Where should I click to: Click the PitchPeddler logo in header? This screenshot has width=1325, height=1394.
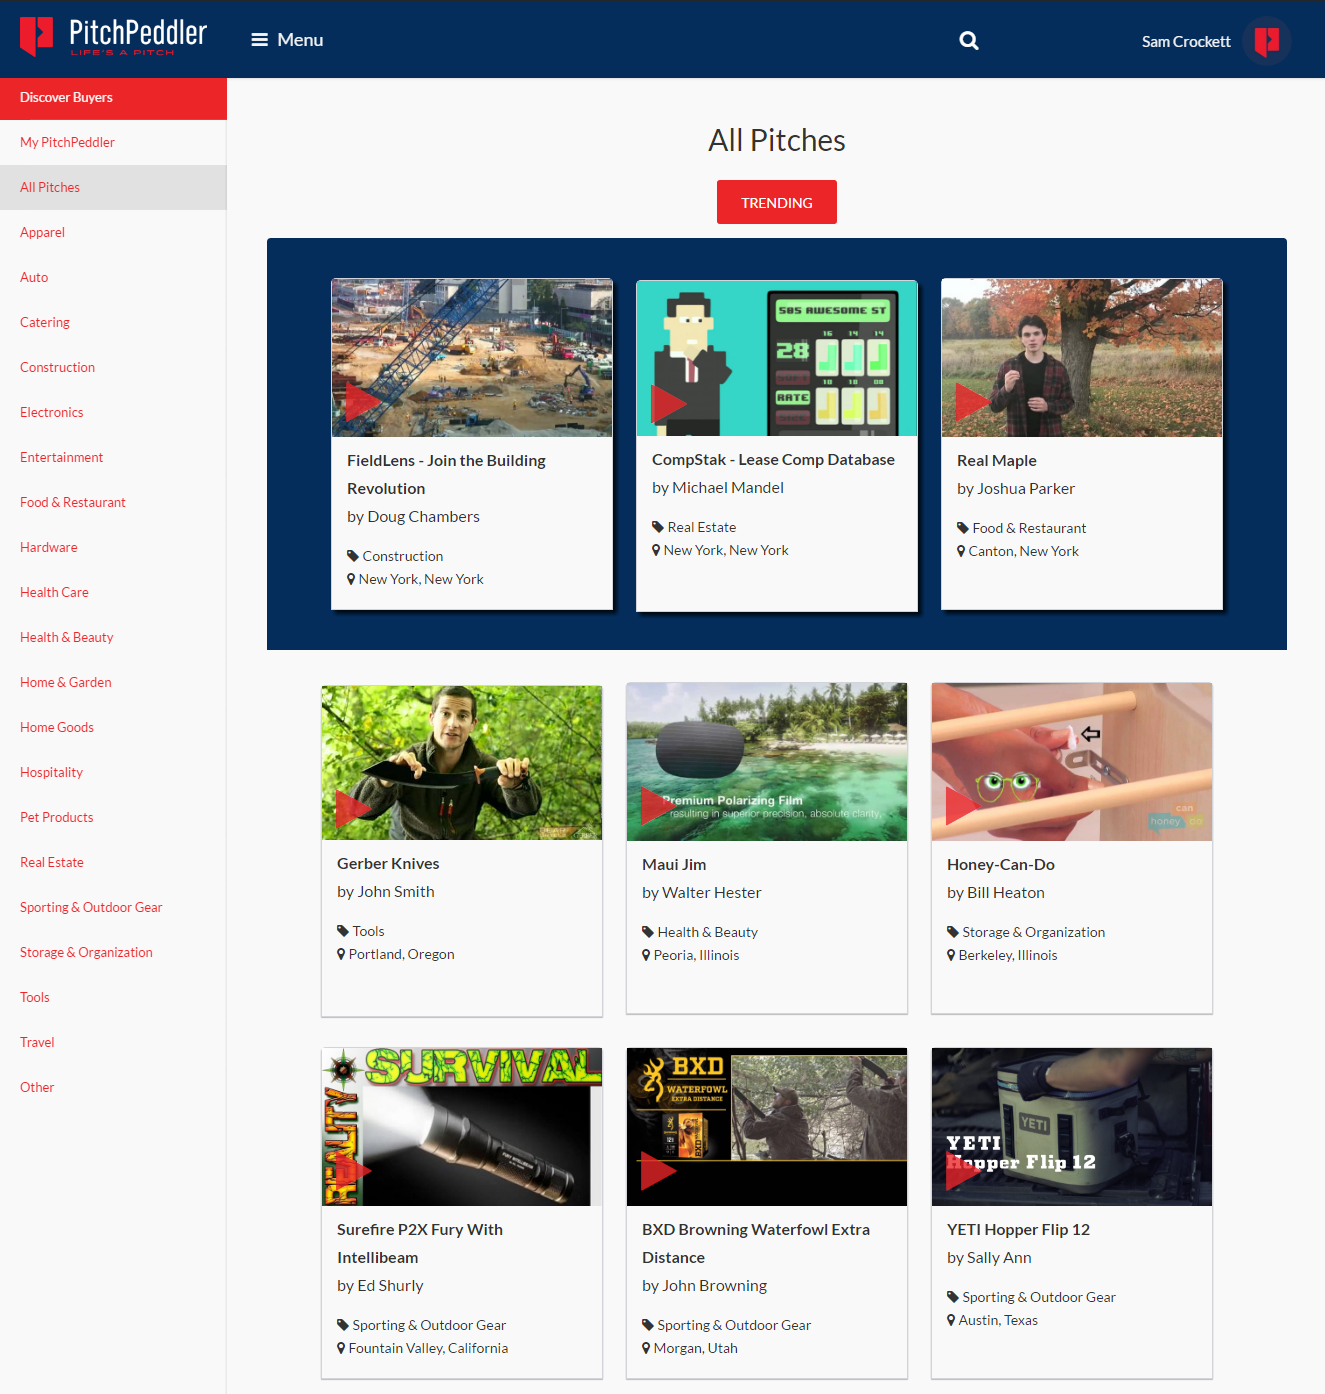(x=113, y=38)
